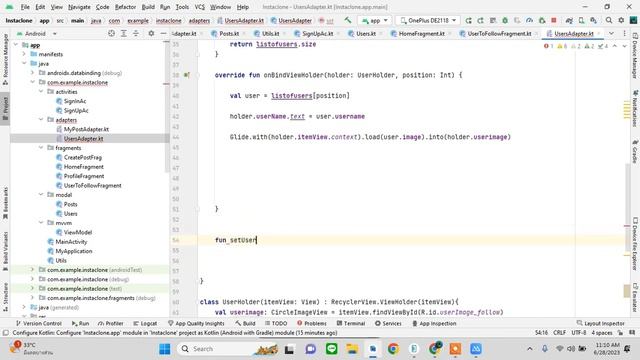Click the red error count indicator in editor

(x=548, y=46)
